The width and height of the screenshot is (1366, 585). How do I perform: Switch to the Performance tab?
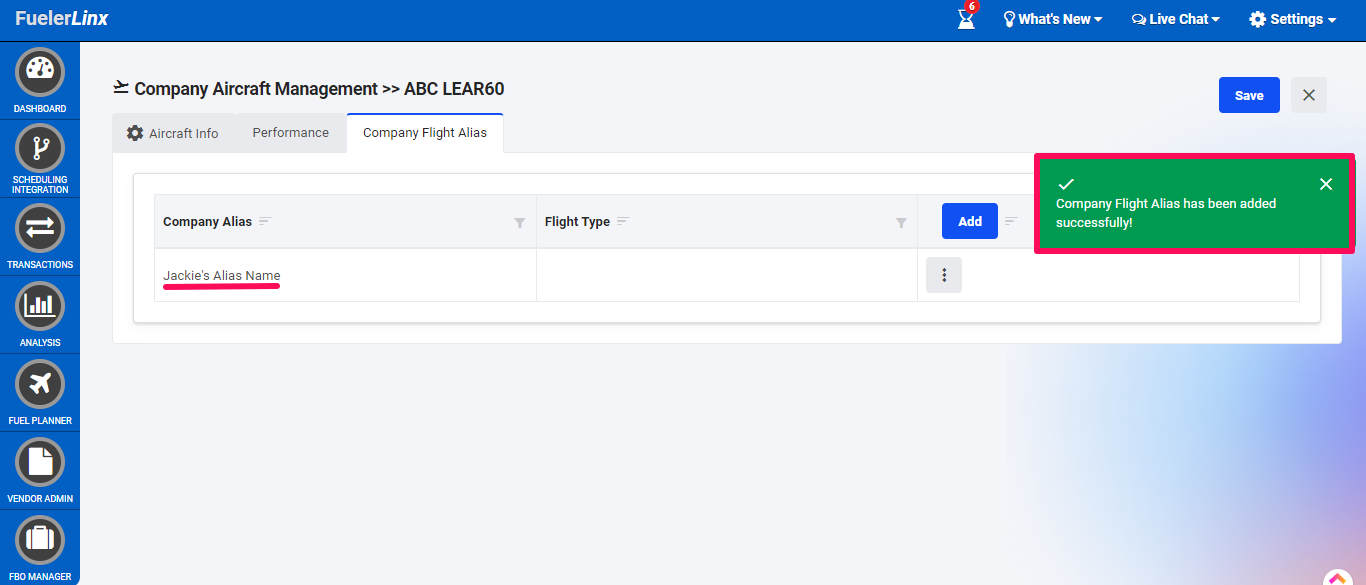click(290, 132)
